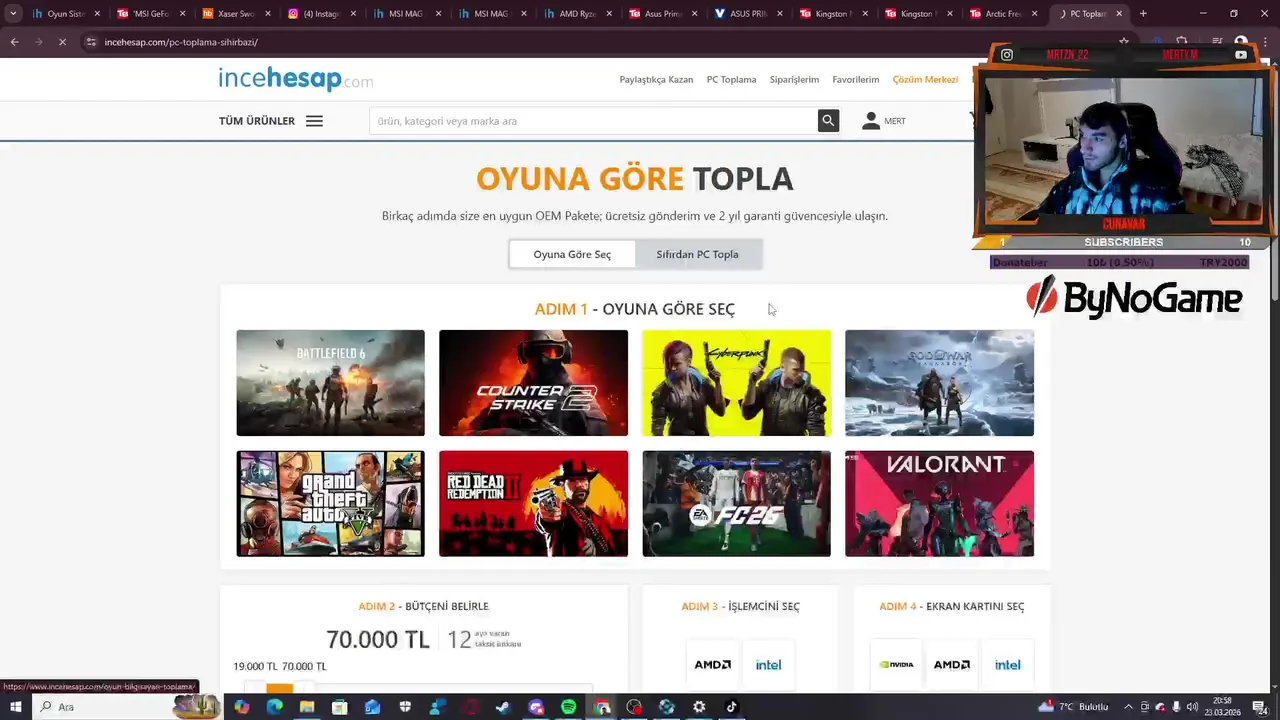Switch to the Xaser Swo browser tab

(230, 14)
